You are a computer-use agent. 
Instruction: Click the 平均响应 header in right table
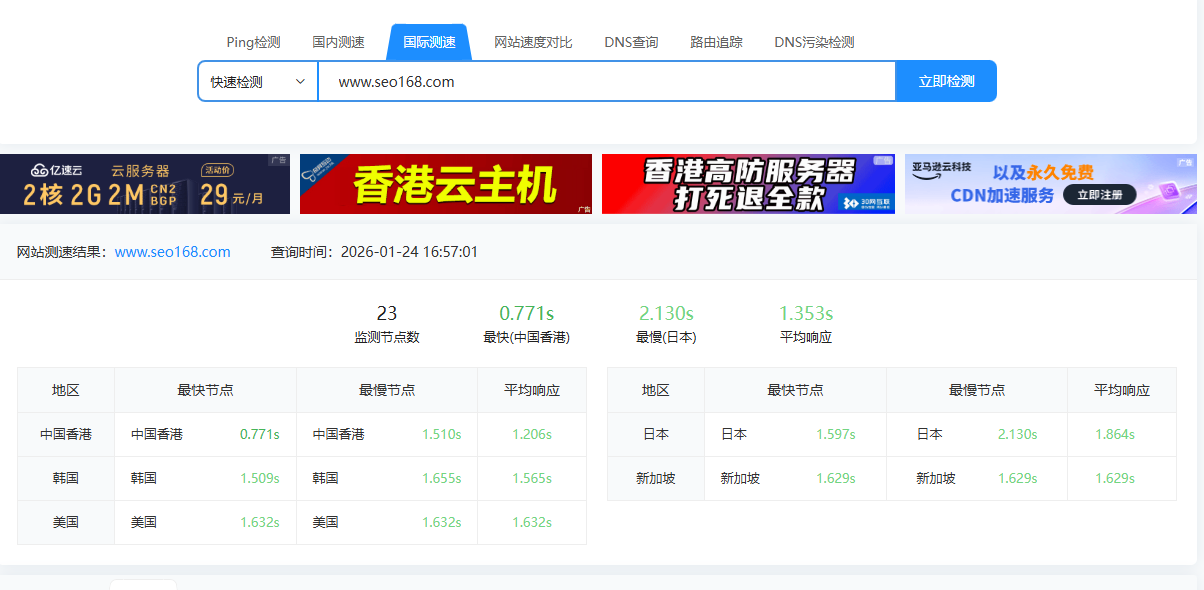pos(1122,390)
